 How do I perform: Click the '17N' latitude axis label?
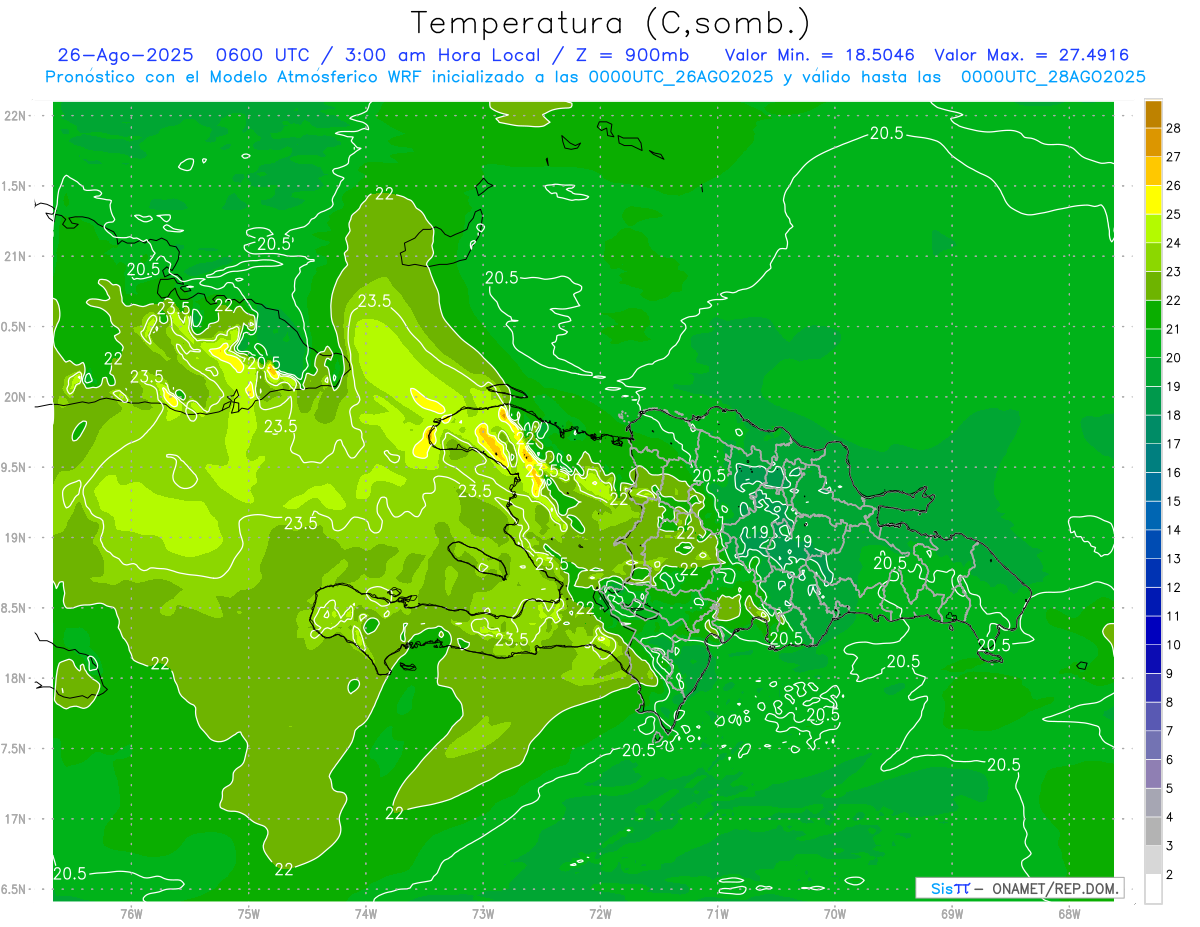pos(16,819)
